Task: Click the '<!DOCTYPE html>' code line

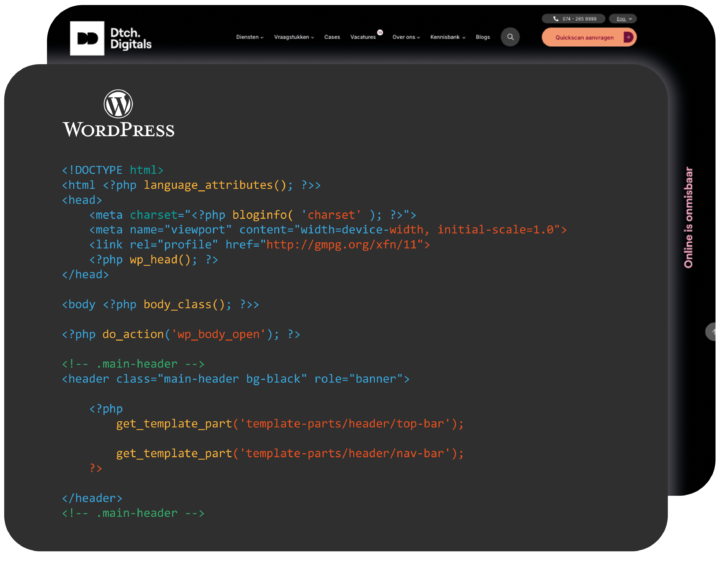Action: click(112, 170)
